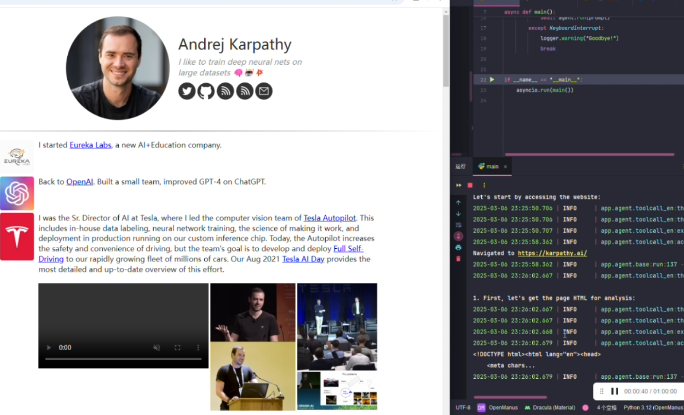
Task: Open the first RSS feed icon
Action: pyautogui.click(x=226, y=91)
